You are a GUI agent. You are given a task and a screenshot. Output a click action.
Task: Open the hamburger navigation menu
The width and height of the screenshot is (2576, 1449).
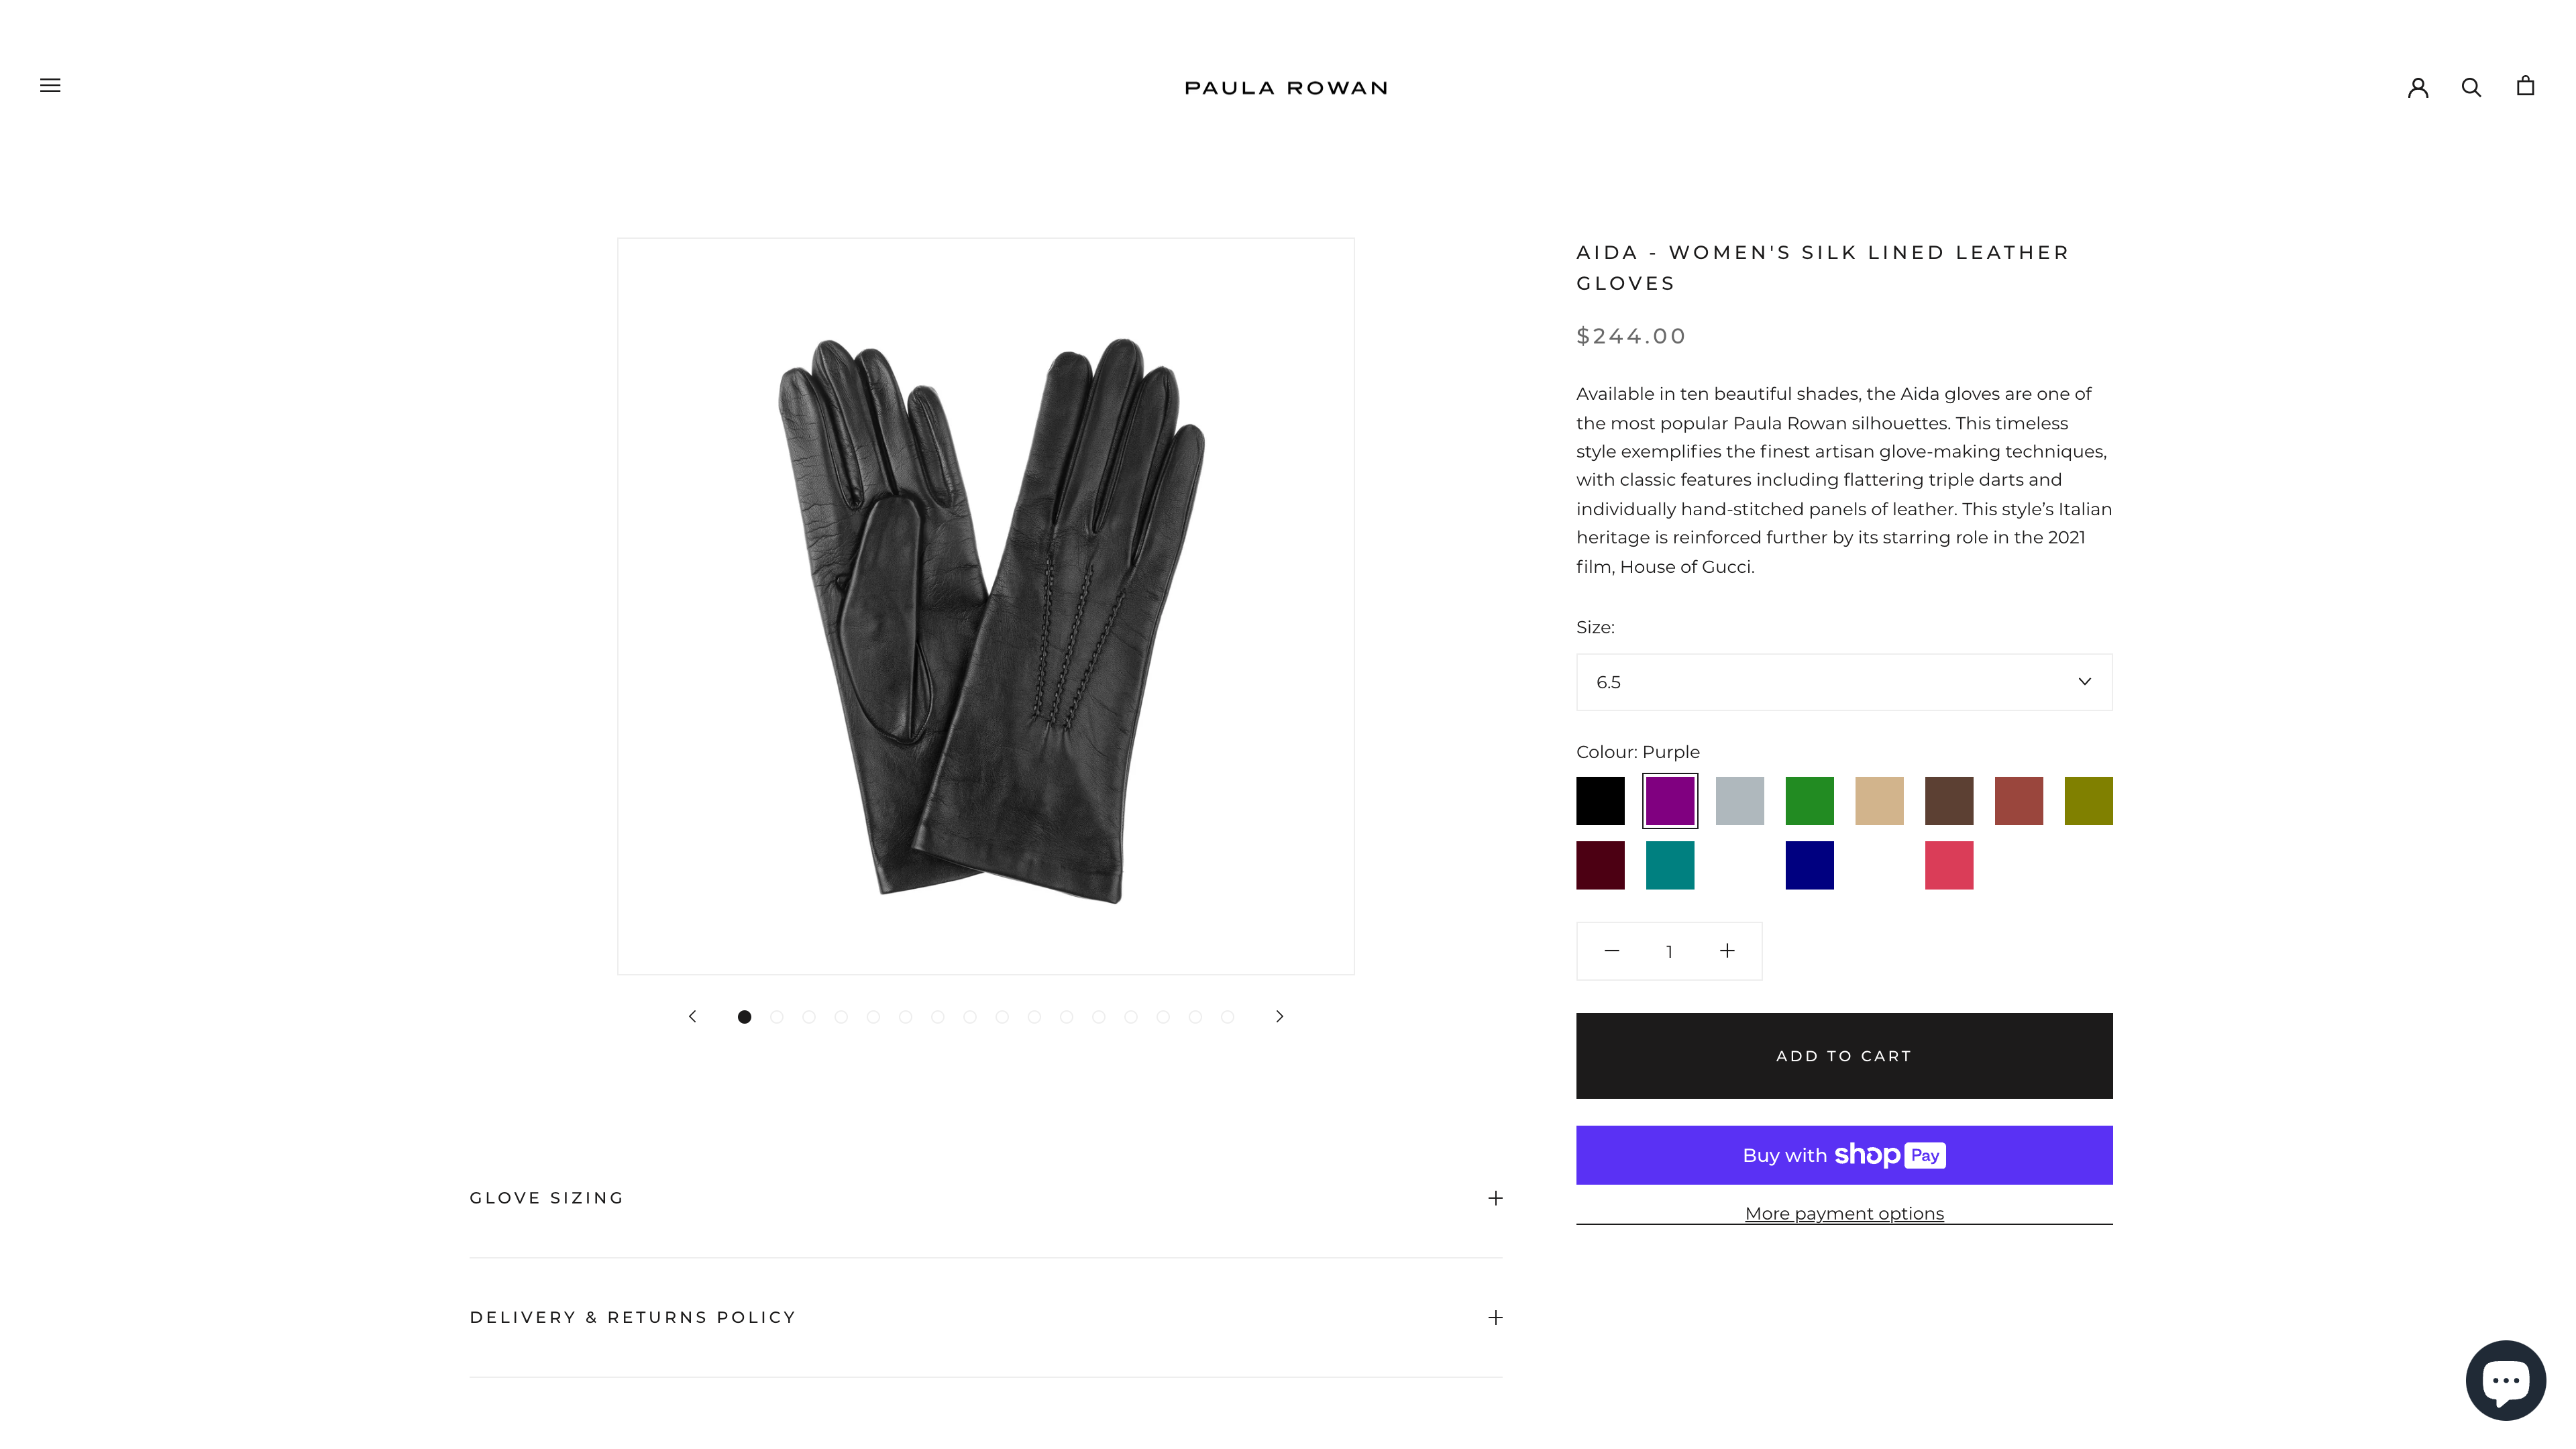(x=50, y=86)
